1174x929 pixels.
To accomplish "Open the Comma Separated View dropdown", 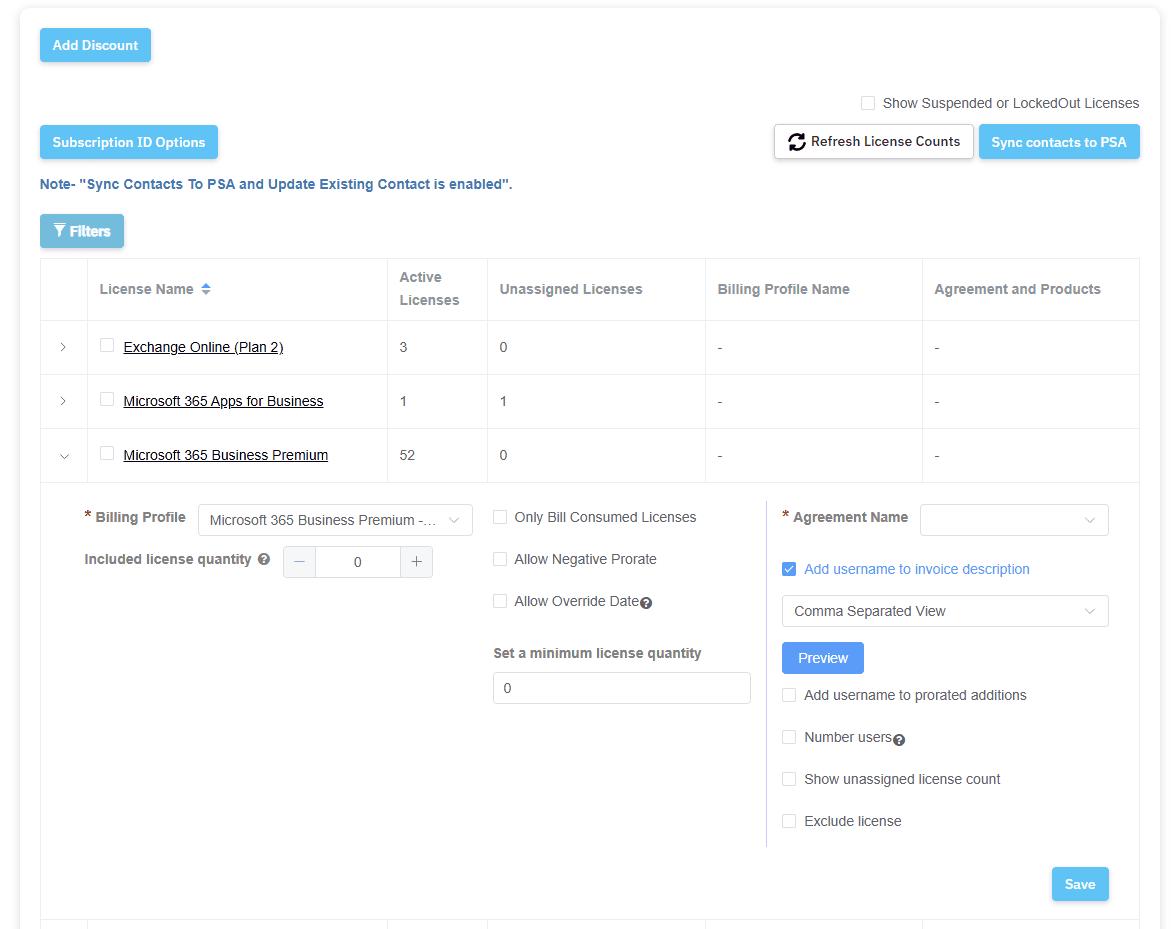I will tap(944, 611).
